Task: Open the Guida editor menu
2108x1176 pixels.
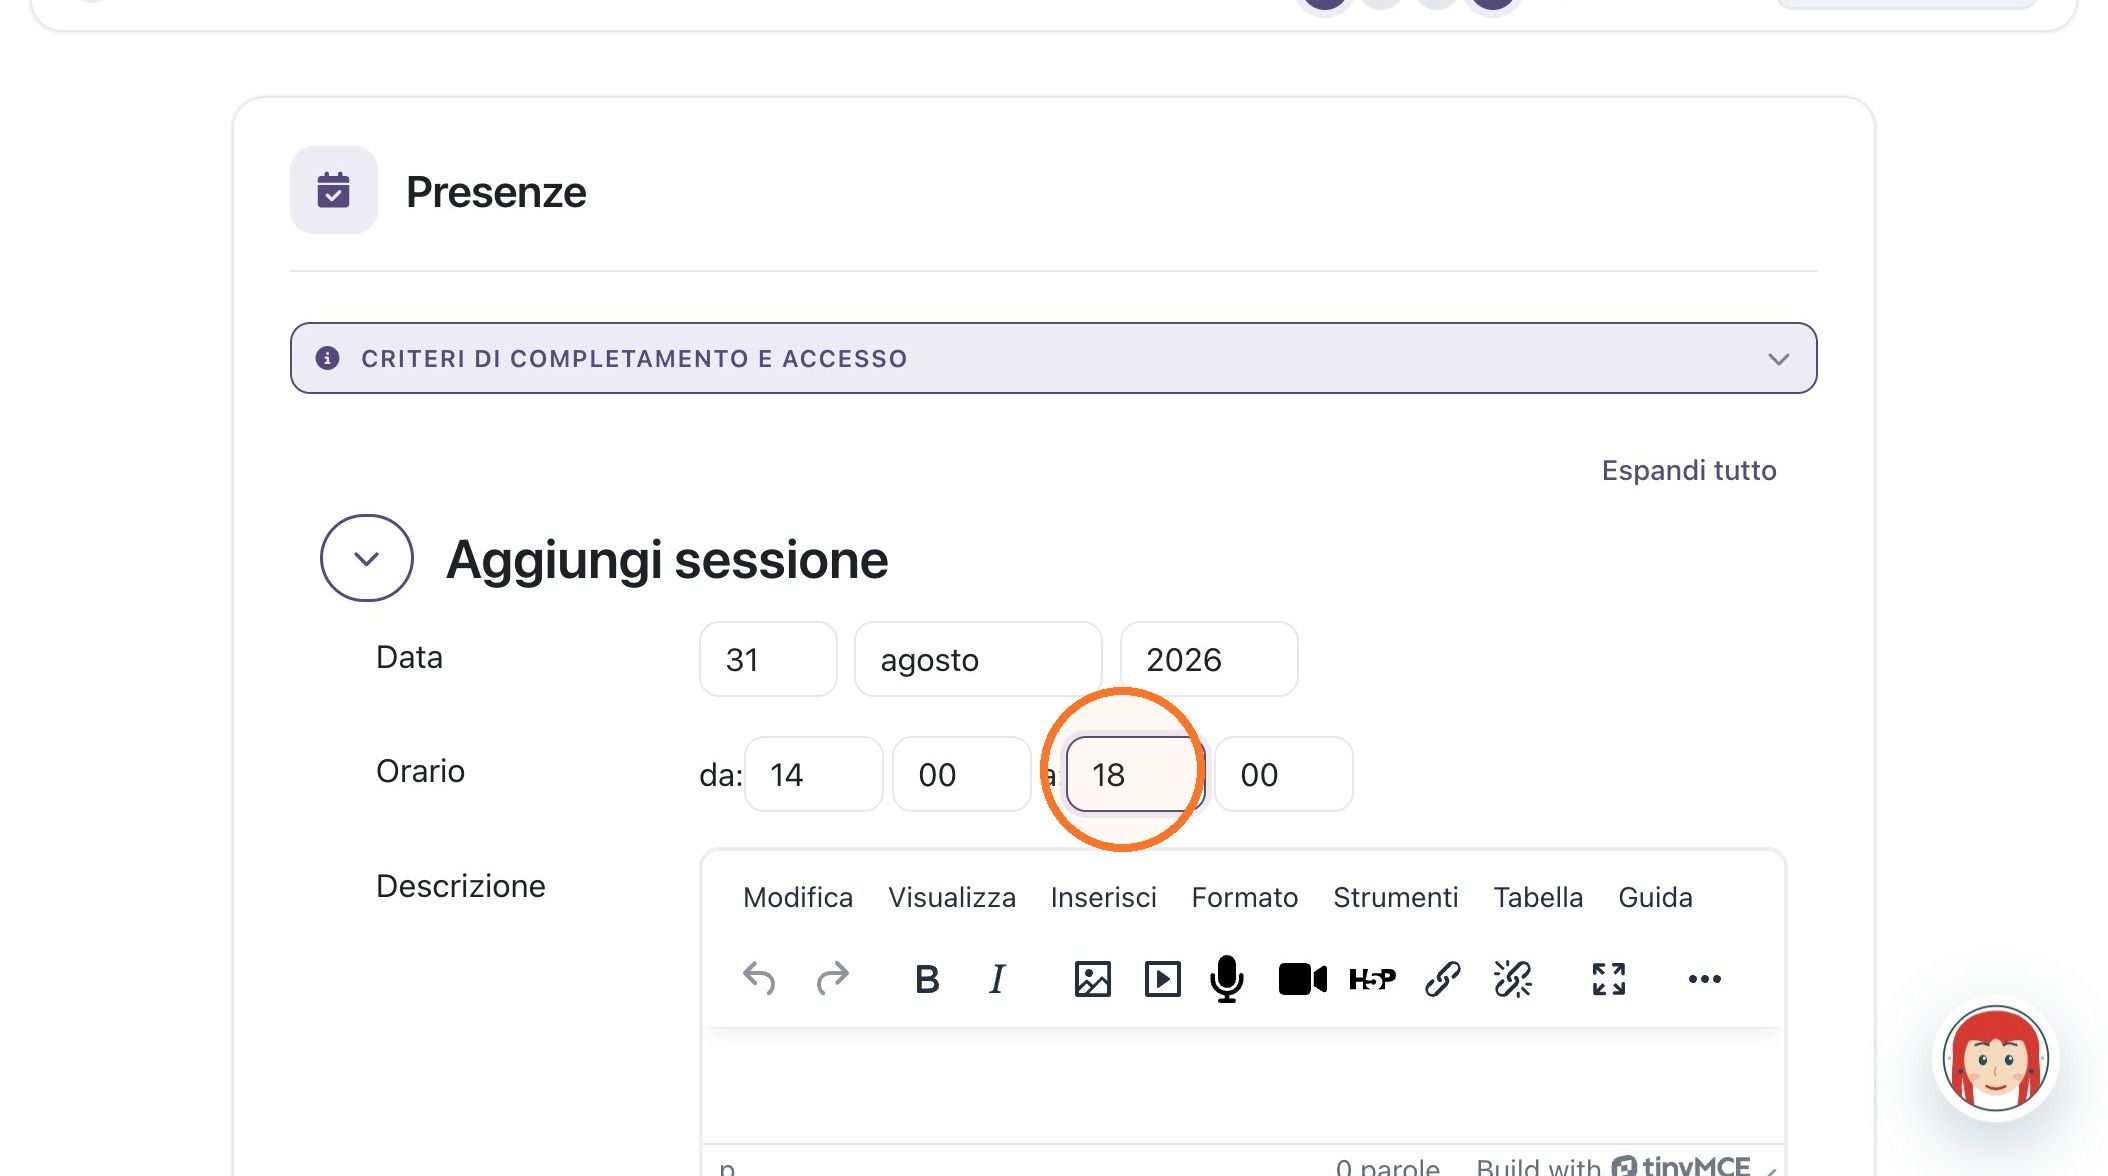Action: pyautogui.click(x=1655, y=897)
